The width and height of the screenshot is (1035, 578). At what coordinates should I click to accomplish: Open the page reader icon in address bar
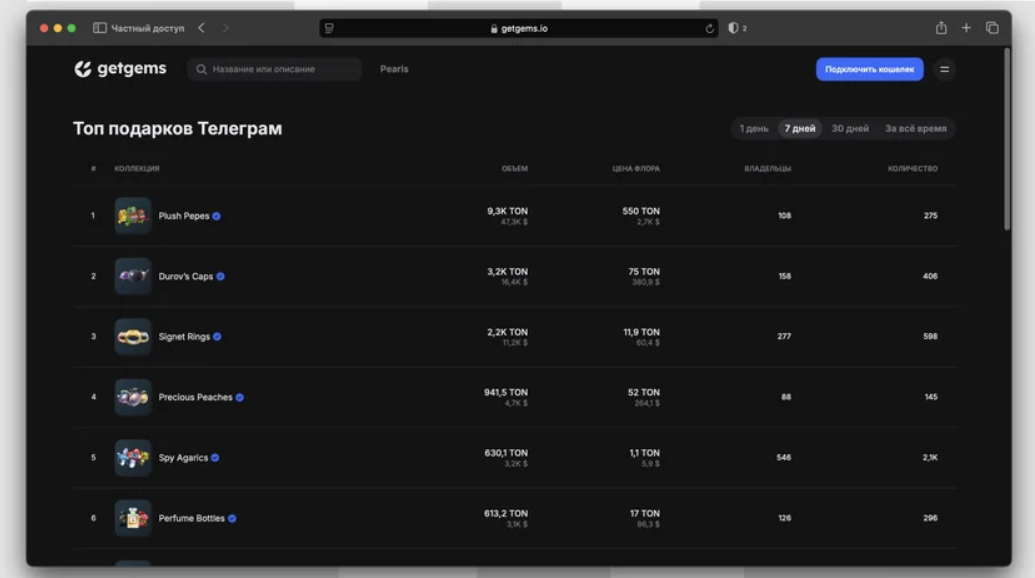click(x=329, y=28)
